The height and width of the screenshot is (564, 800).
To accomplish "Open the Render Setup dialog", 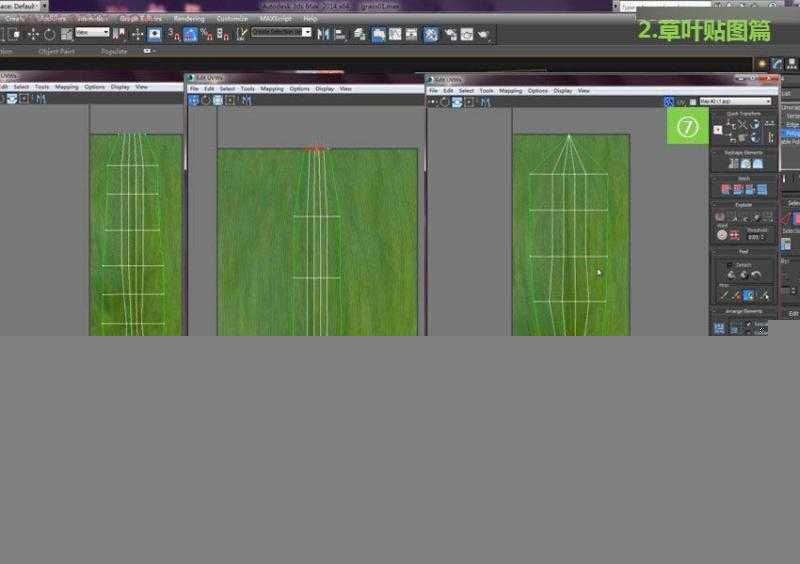I will point(451,34).
